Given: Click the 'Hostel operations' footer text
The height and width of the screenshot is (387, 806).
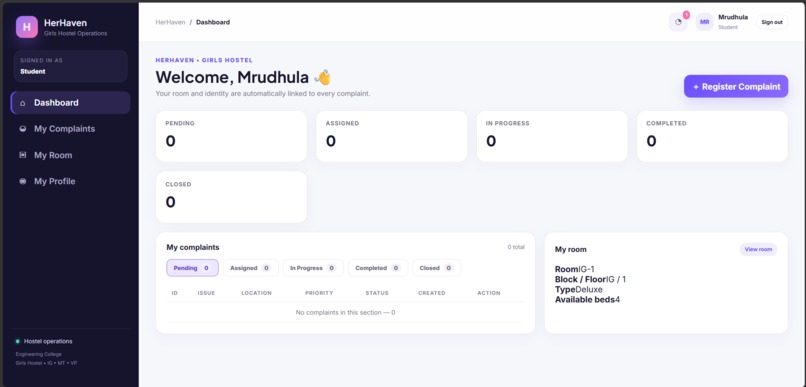Looking at the screenshot, I should click(x=48, y=341).
